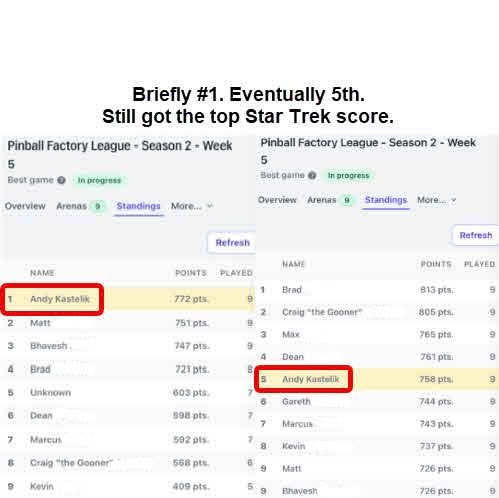Image resolution: width=499 pixels, height=498 pixels.
Task: Click the POINTS column header in right panel
Action: click(436, 264)
